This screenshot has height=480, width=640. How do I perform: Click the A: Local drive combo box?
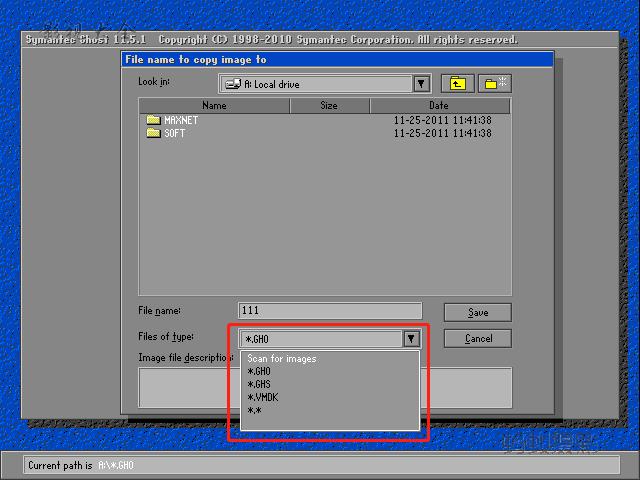coord(324,84)
